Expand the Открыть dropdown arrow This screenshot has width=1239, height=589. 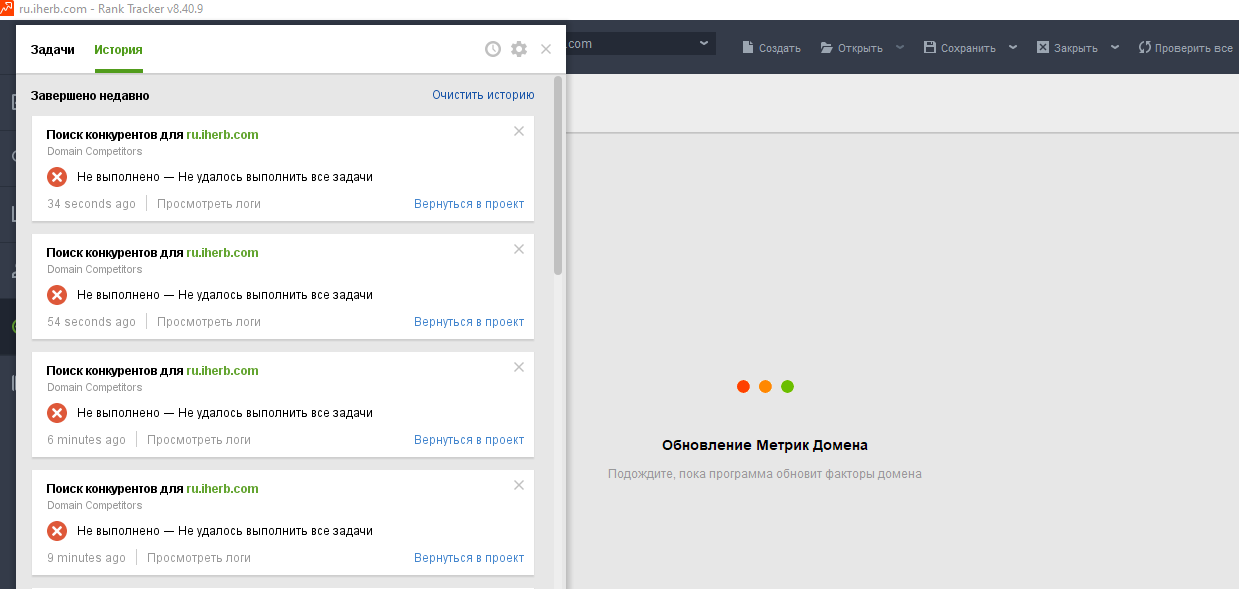tap(899, 47)
